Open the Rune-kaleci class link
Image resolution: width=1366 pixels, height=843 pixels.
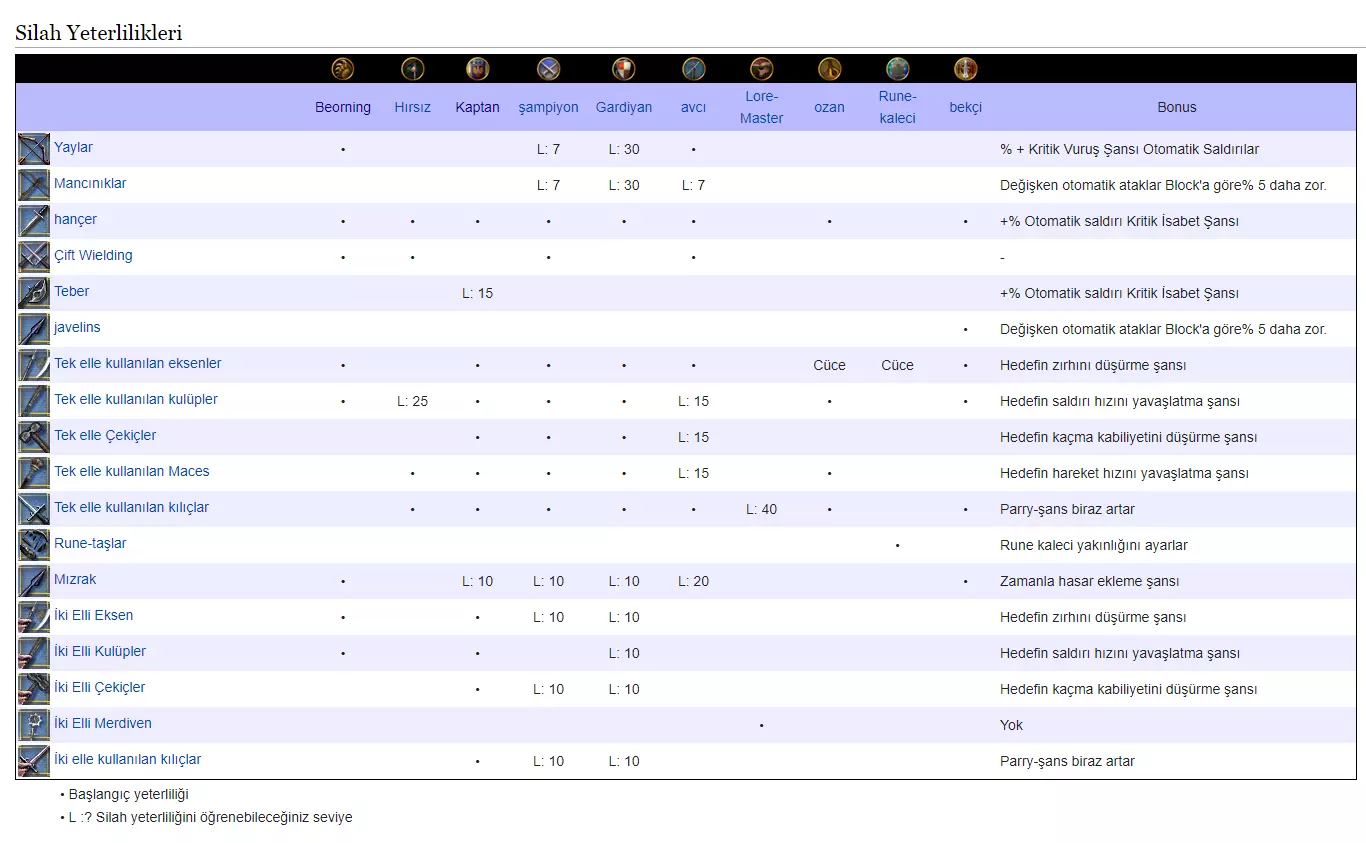click(898, 107)
